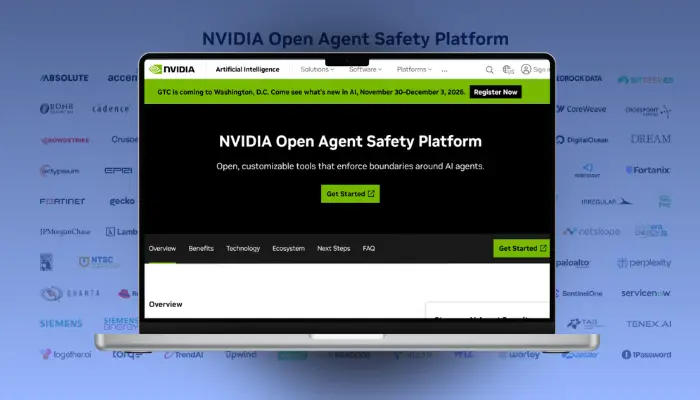Click the TrendAI partner logo
700x400 pixels.
point(183,354)
